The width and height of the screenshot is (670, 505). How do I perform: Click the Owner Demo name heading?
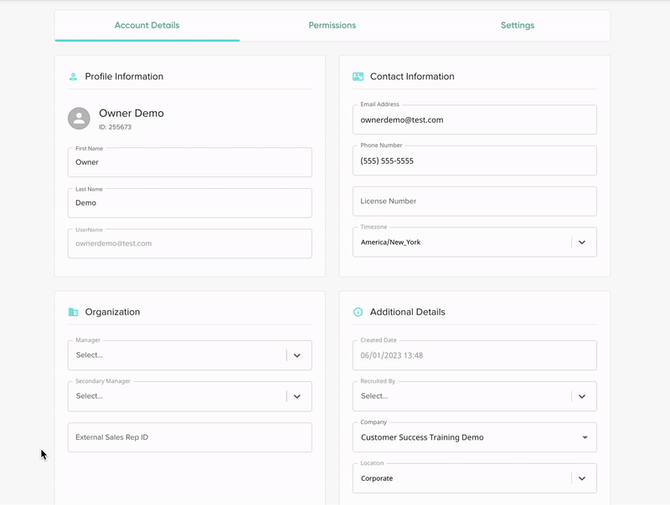click(x=132, y=113)
